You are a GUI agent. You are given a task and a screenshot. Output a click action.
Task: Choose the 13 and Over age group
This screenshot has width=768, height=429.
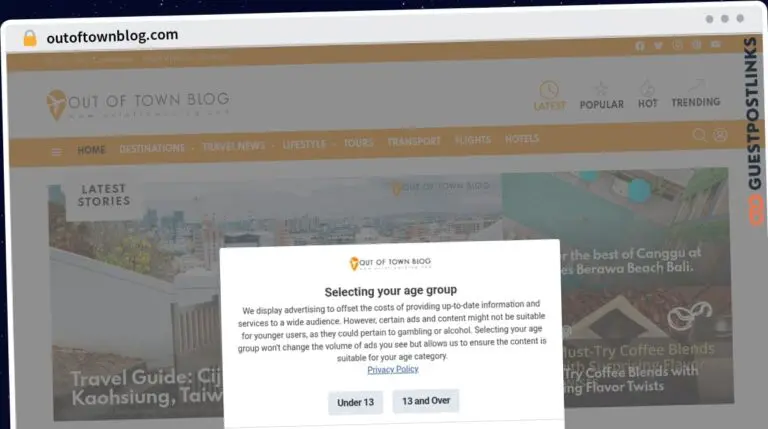pos(426,401)
